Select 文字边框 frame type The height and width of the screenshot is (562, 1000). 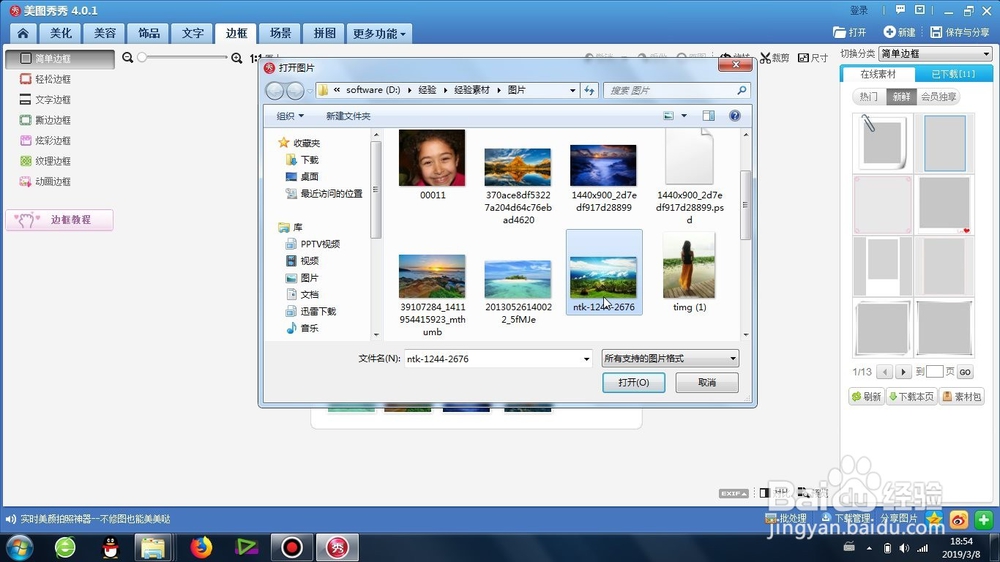45,100
